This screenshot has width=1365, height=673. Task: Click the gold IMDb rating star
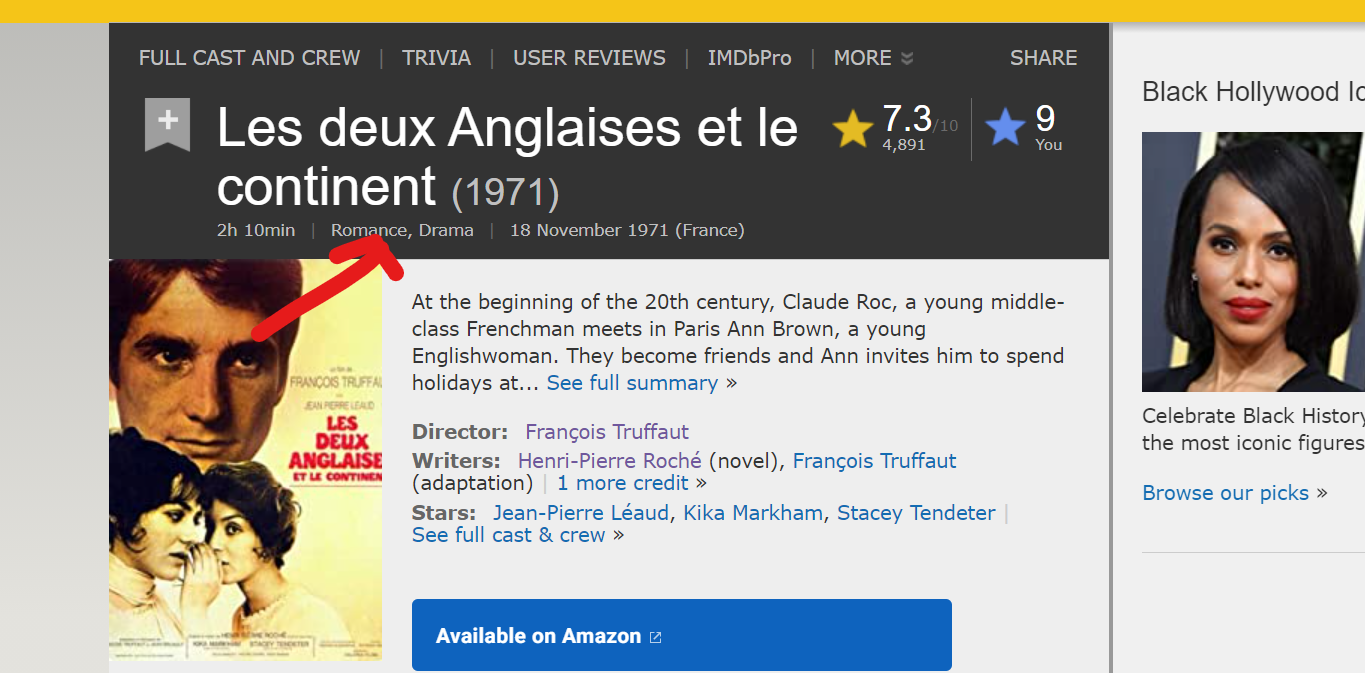tap(853, 129)
